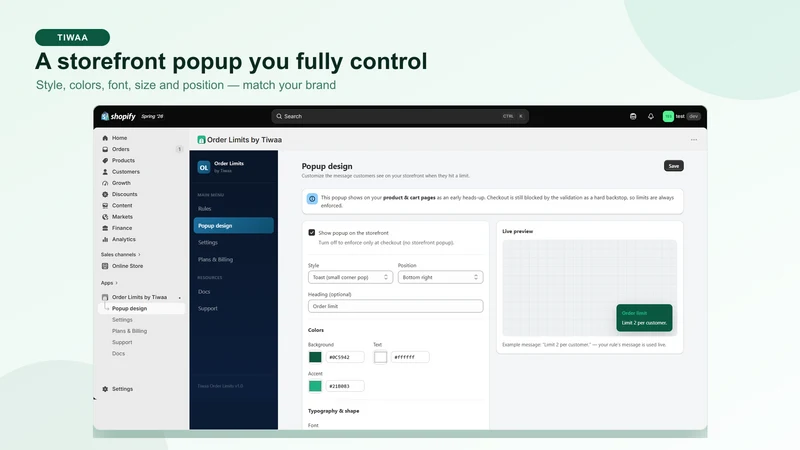Click the Heading text field
The height and width of the screenshot is (450, 800).
coord(395,306)
